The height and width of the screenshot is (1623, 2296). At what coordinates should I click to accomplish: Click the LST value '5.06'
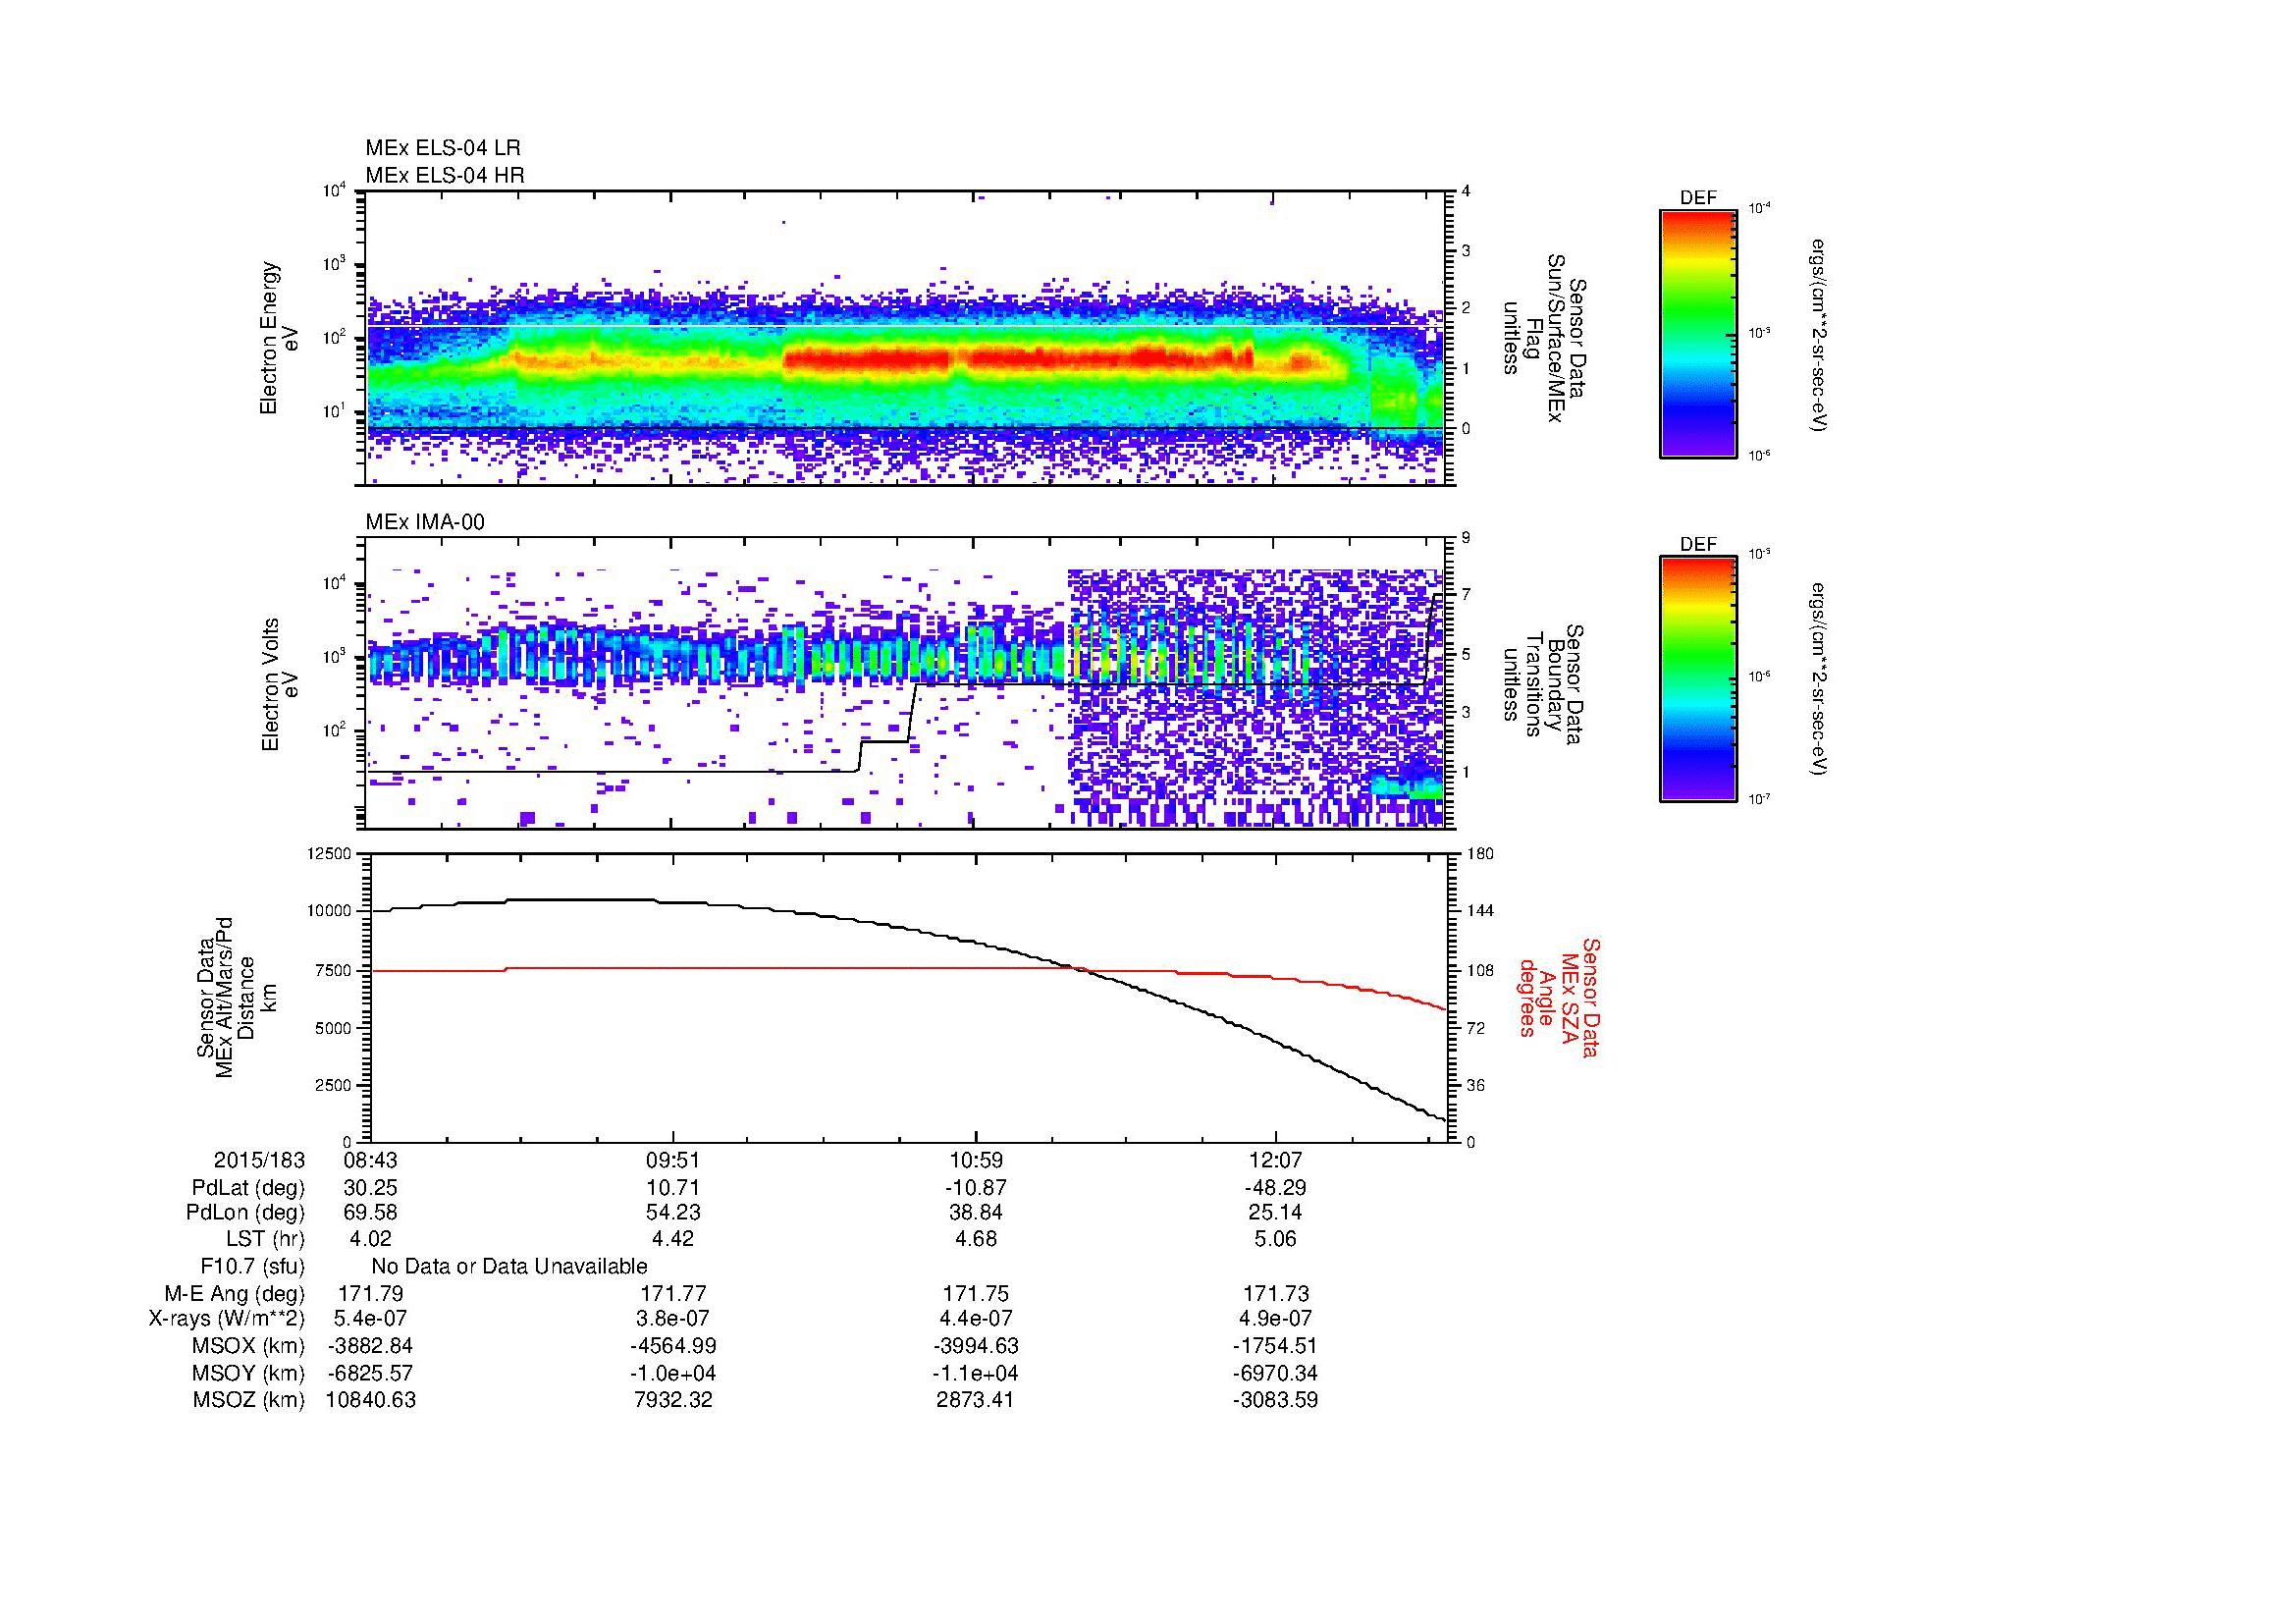pos(1276,1240)
